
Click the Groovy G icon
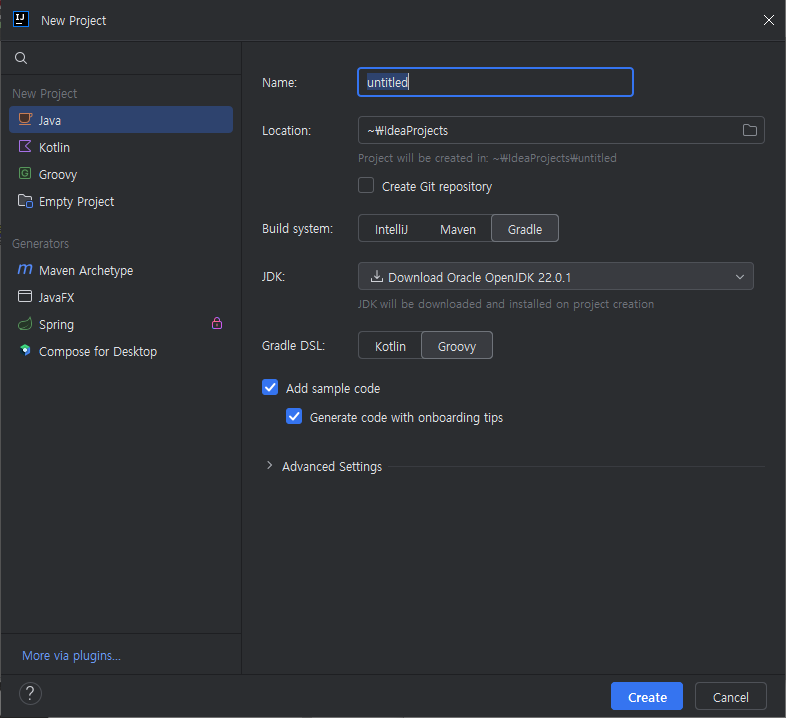tap(25, 173)
